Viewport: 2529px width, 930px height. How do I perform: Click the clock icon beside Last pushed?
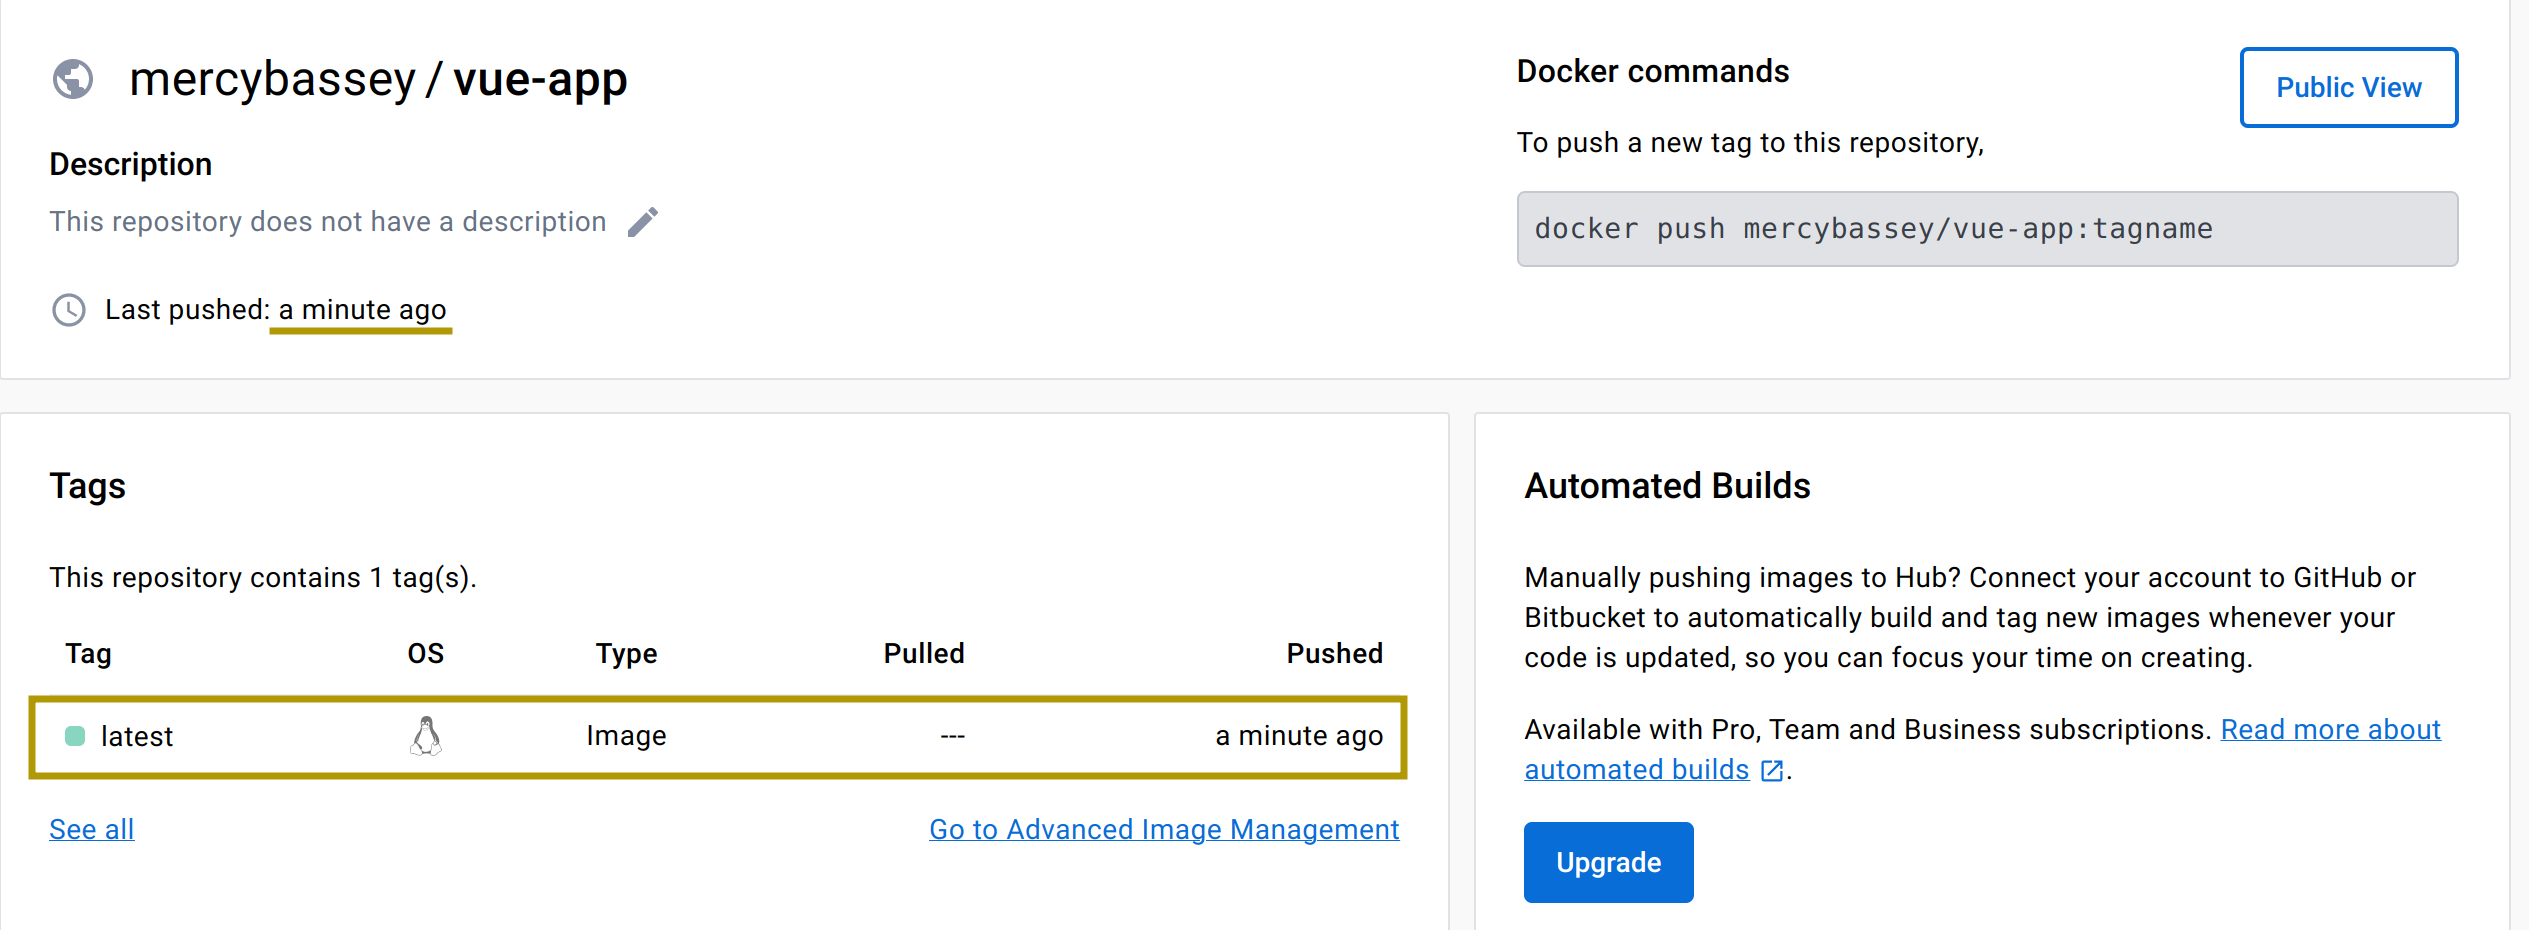pos(69,310)
